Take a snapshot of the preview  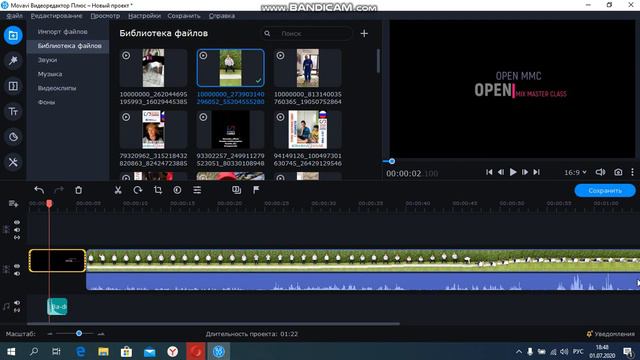click(618, 172)
